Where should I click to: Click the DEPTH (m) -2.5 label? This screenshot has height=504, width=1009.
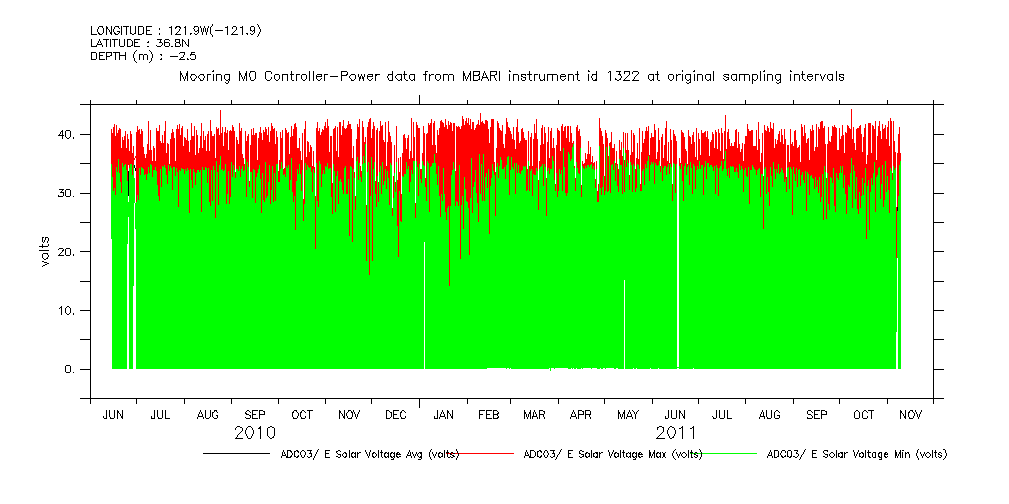pyautogui.click(x=140, y=55)
